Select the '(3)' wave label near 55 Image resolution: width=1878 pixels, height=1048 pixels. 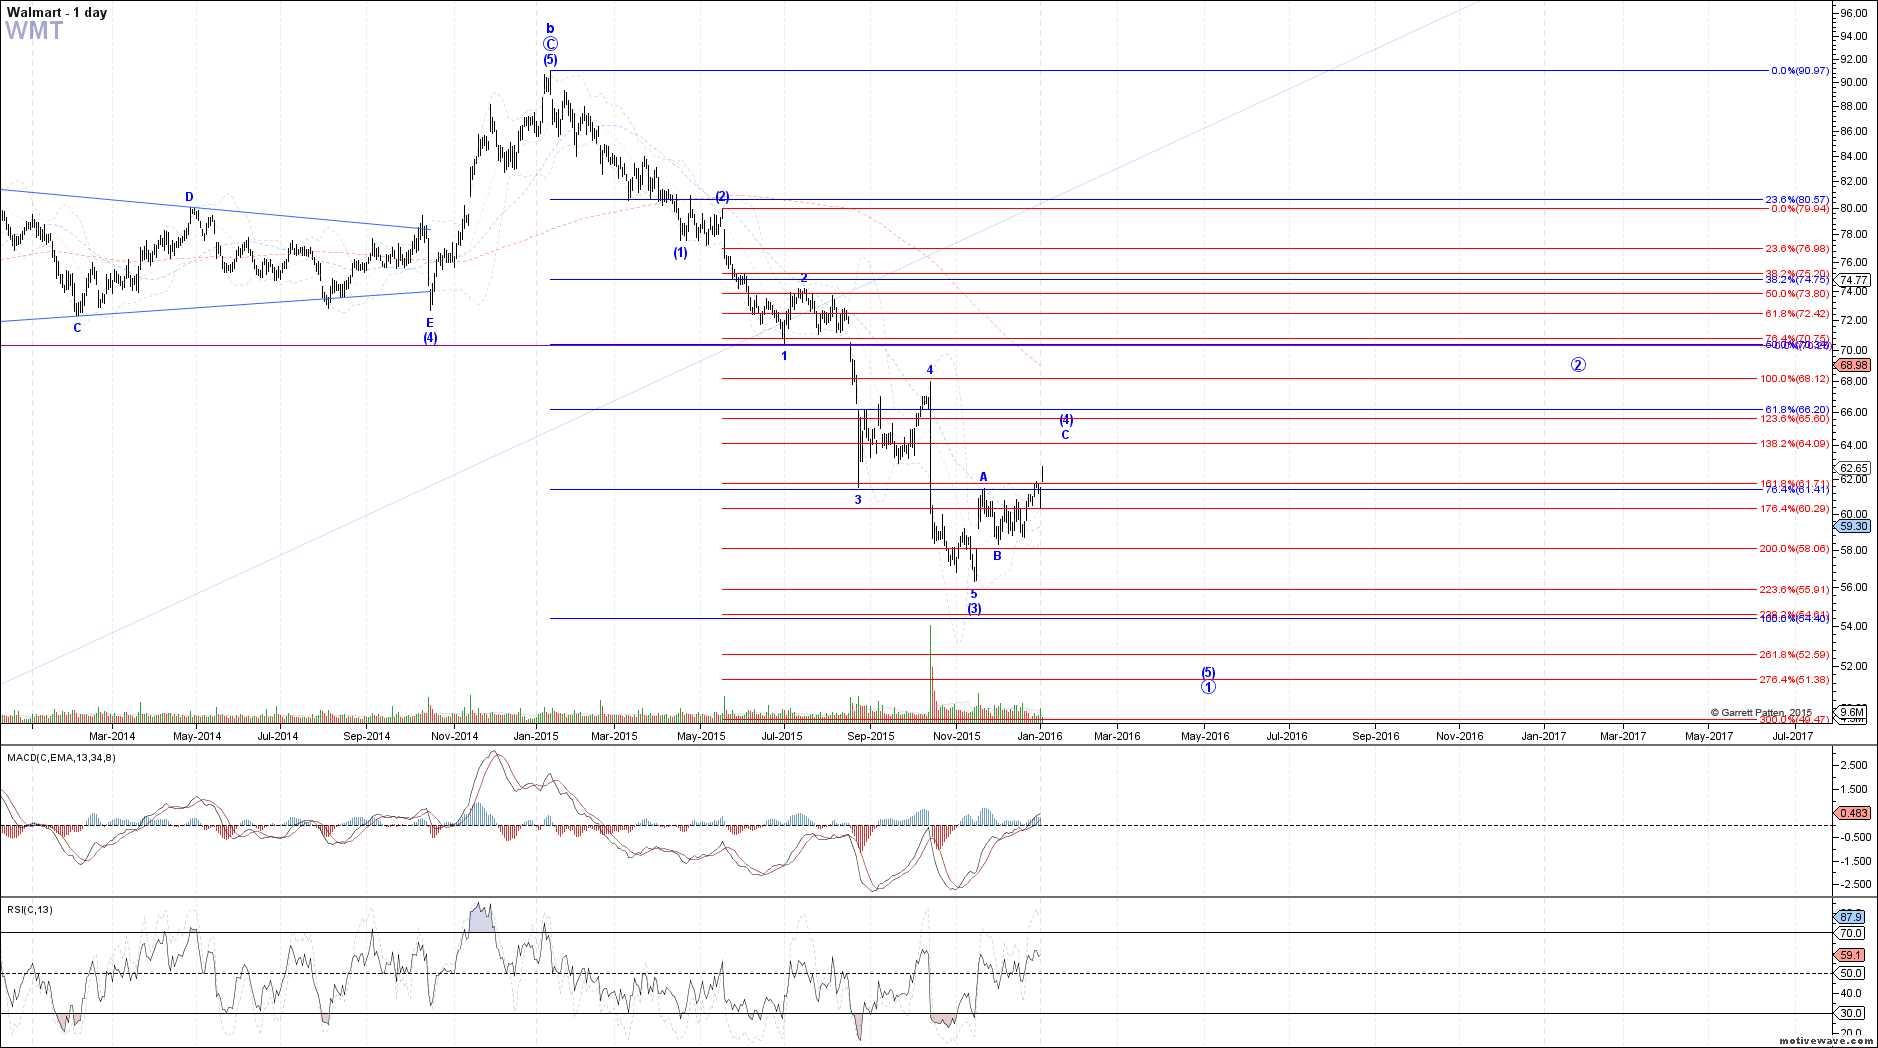pyautogui.click(x=974, y=608)
